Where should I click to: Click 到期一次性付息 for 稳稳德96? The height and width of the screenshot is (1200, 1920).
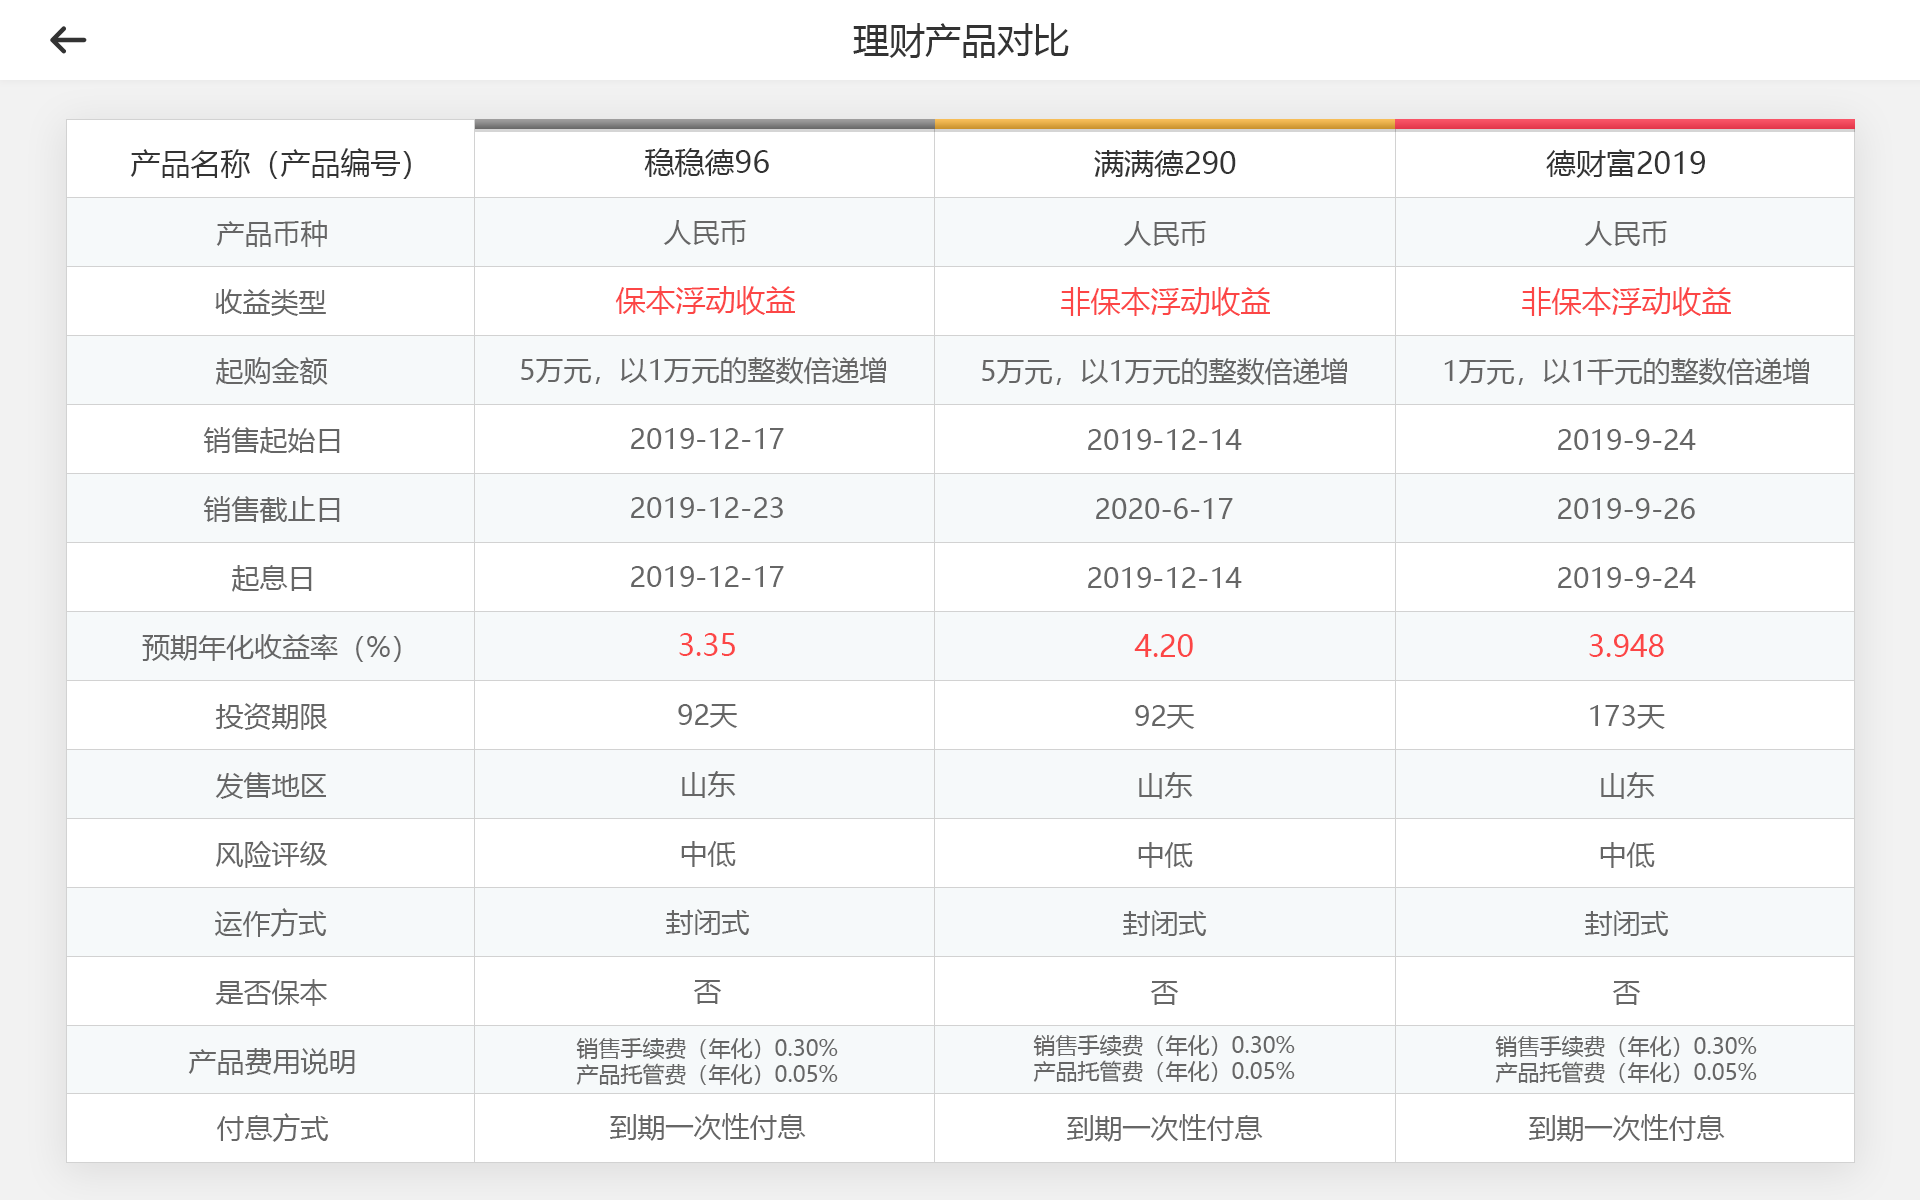point(706,1128)
